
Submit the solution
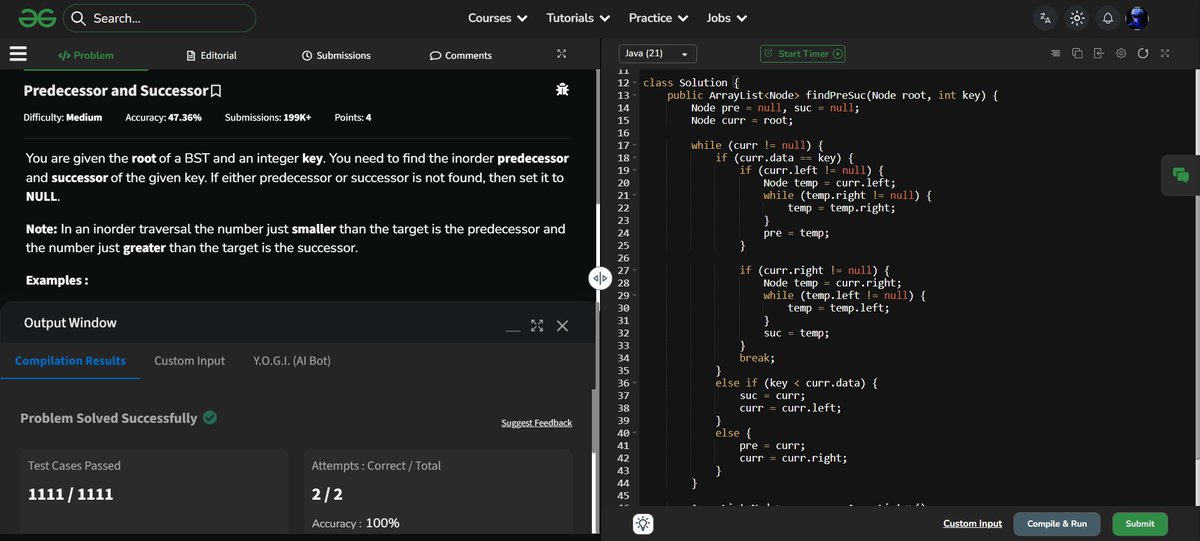click(1140, 524)
